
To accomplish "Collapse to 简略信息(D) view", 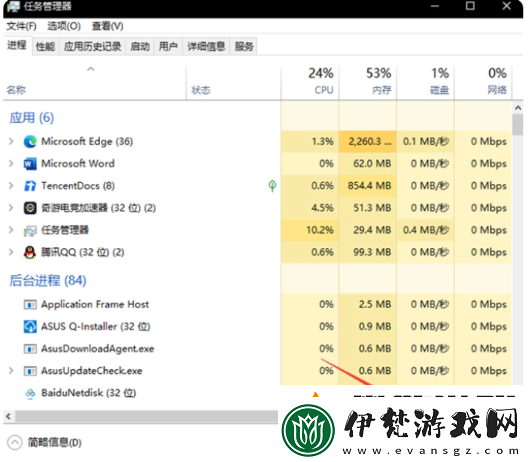I will [x=44, y=442].
